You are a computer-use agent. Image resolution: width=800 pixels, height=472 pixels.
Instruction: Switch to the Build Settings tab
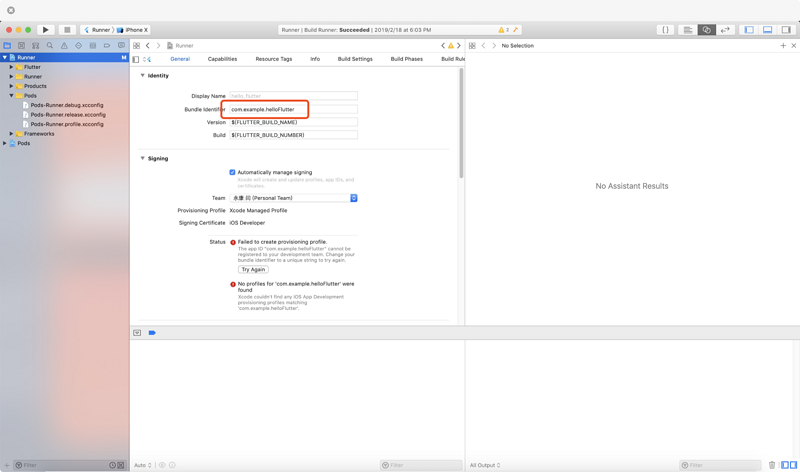pyautogui.click(x=355, y=59)
